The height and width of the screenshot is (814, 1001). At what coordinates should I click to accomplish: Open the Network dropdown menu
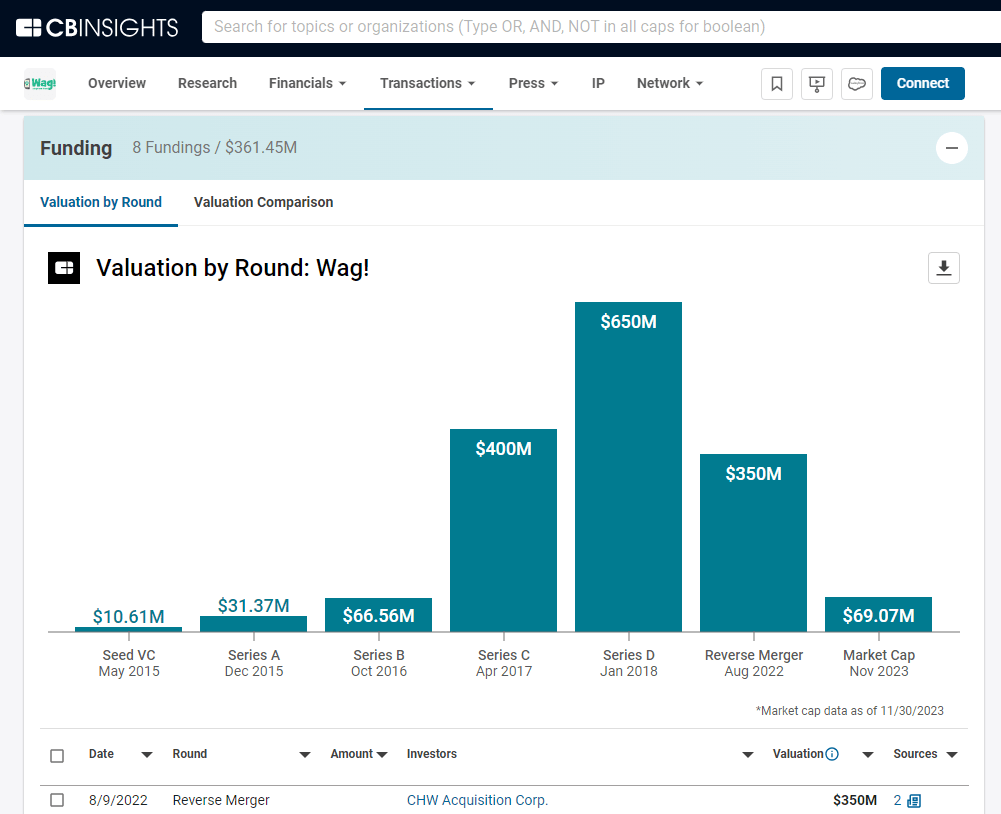pos(669,83)
